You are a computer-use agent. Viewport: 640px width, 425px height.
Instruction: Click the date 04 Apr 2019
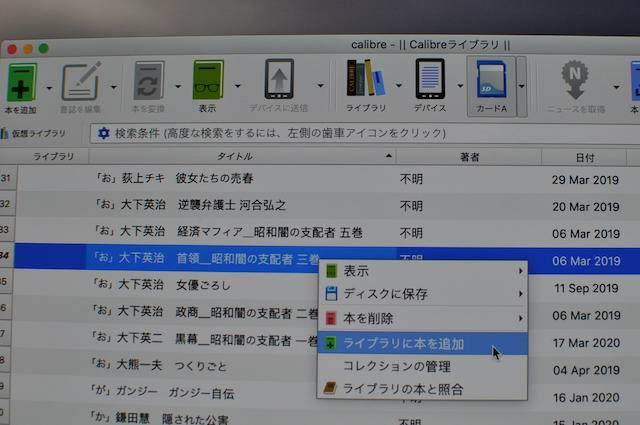(586, 370)
